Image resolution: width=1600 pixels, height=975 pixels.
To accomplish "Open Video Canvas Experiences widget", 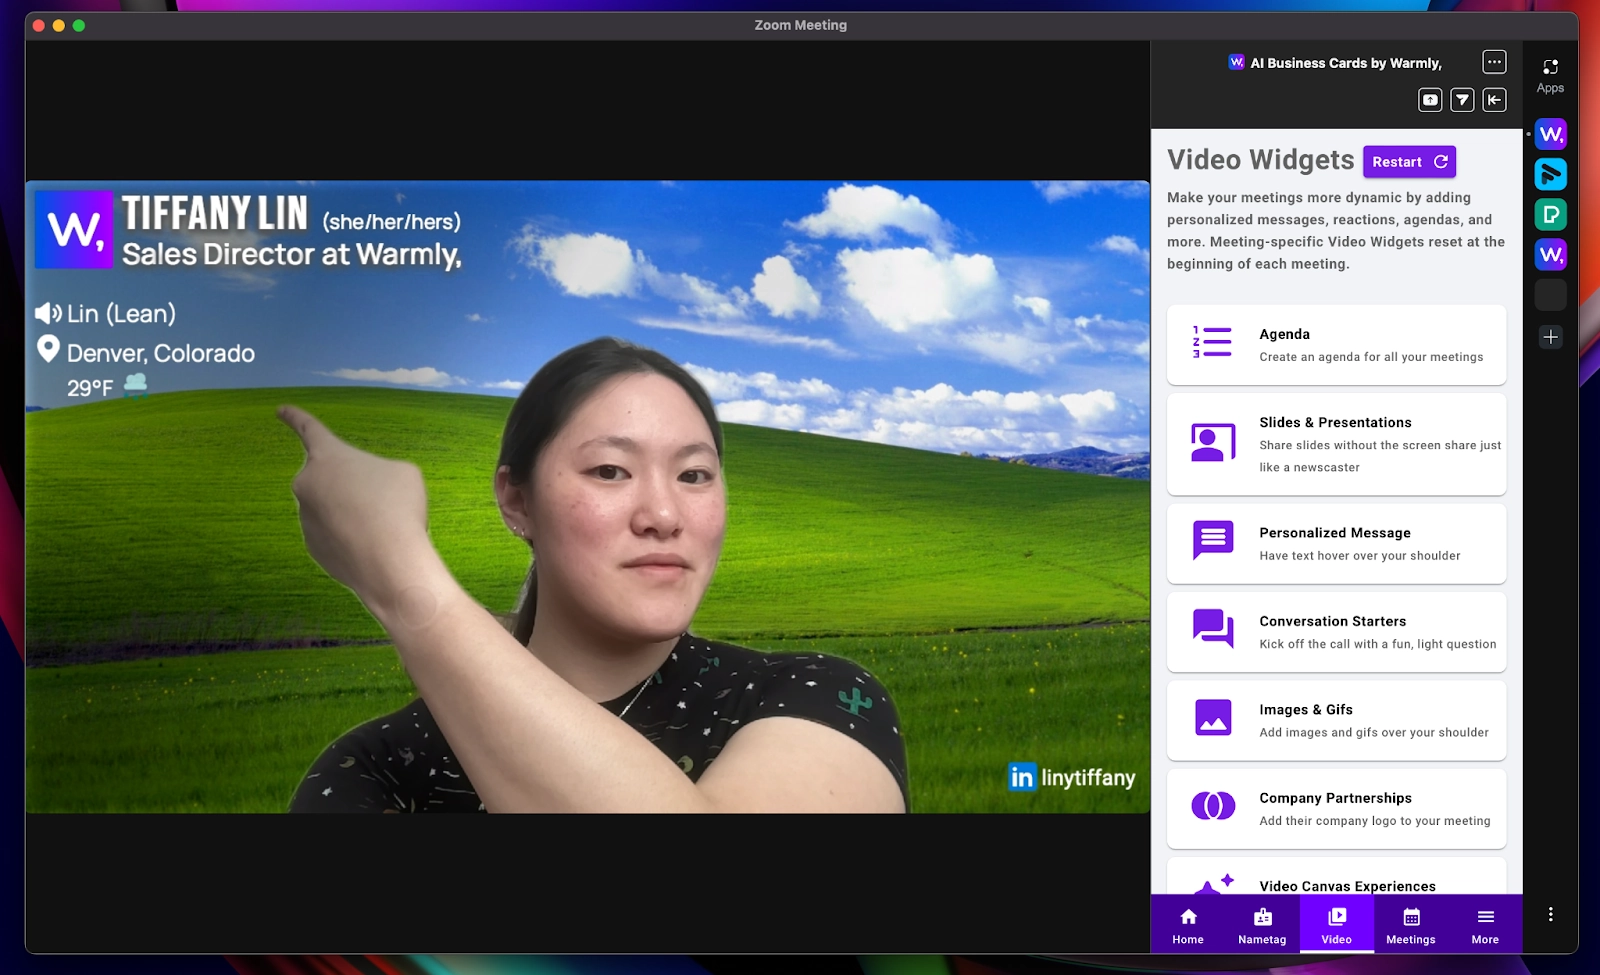I will click(1336, 877).
